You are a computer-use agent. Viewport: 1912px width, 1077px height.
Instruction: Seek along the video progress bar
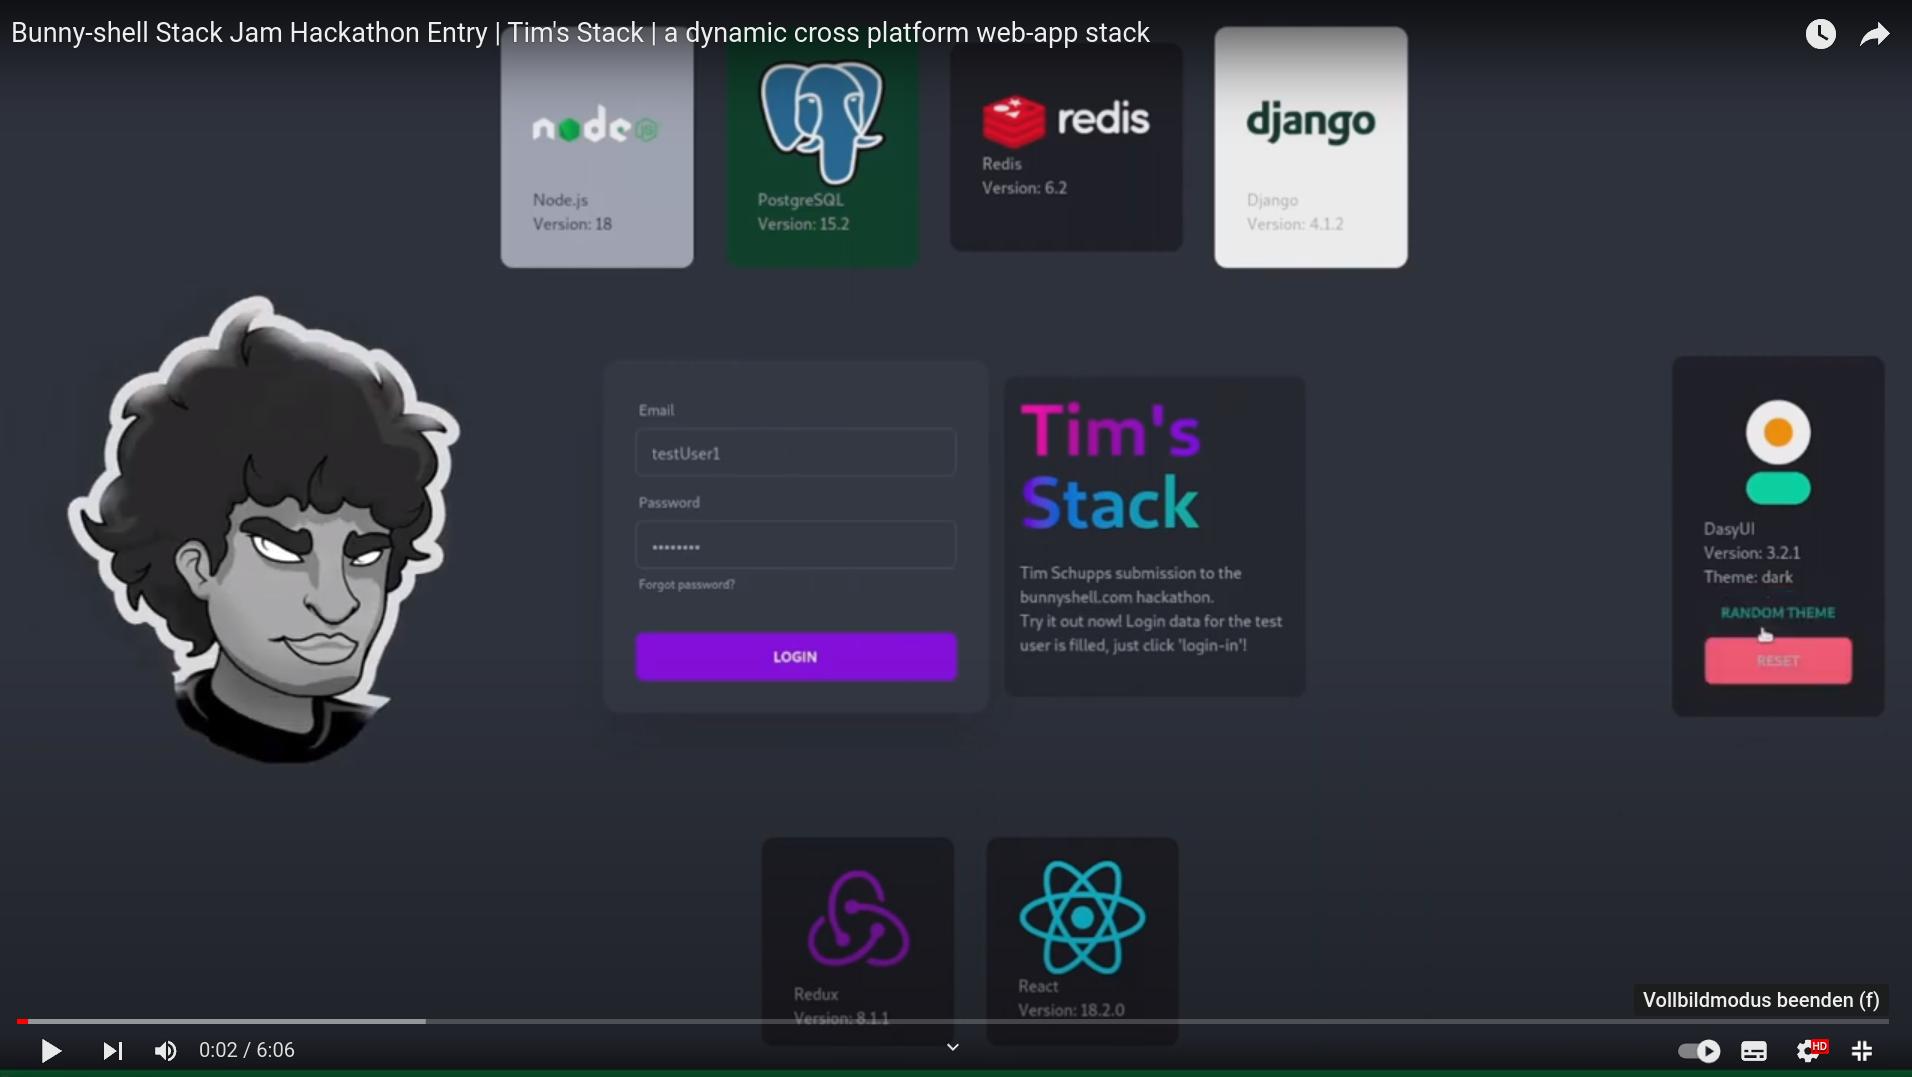(952, 1021)
